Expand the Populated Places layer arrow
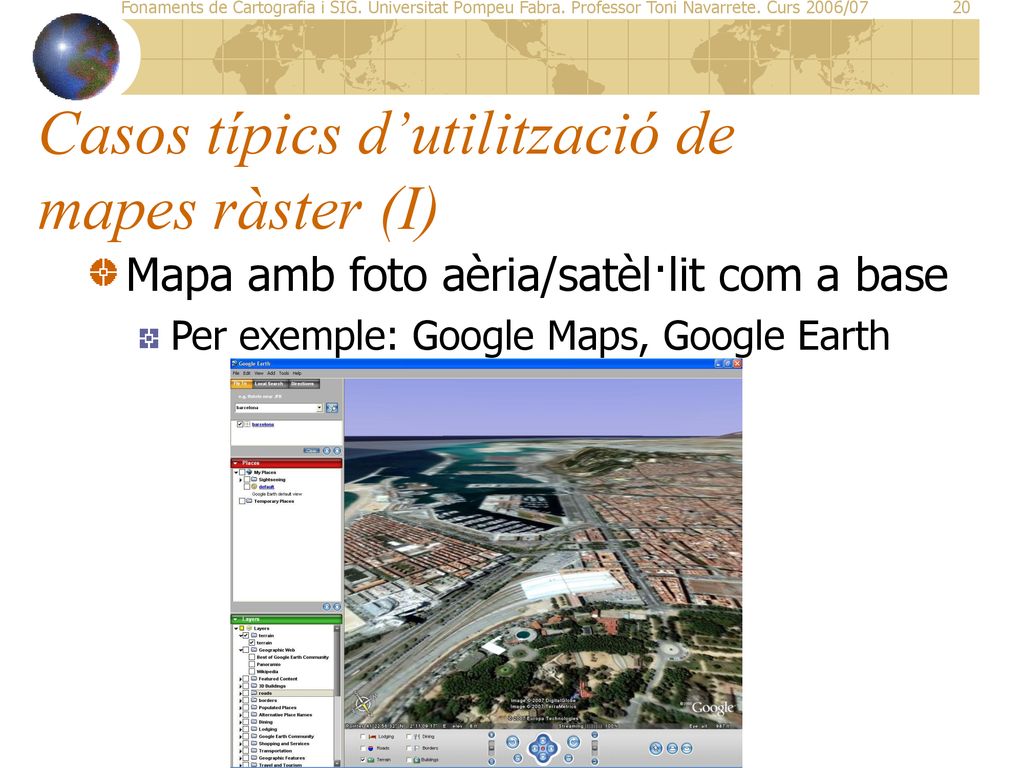This screenshot has width=1024, height=768. (x=240, y=708)
